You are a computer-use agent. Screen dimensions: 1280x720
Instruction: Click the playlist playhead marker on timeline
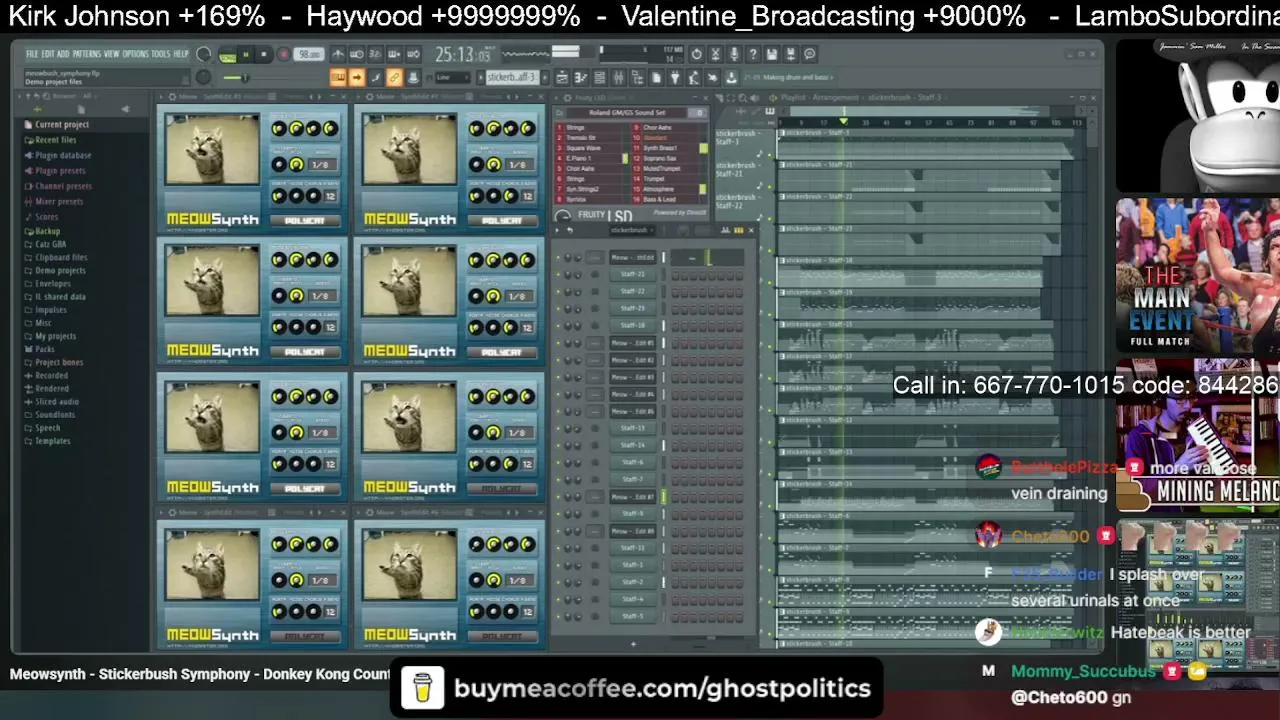click(843, 122)
